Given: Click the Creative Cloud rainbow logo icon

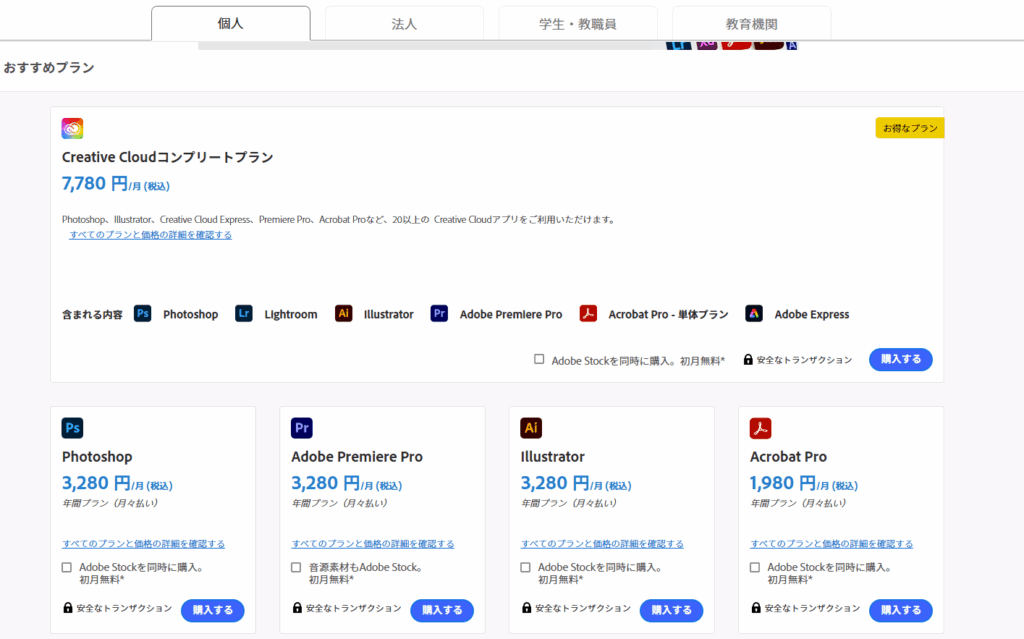Looking at the screenshot, I should tap(72, 128).
